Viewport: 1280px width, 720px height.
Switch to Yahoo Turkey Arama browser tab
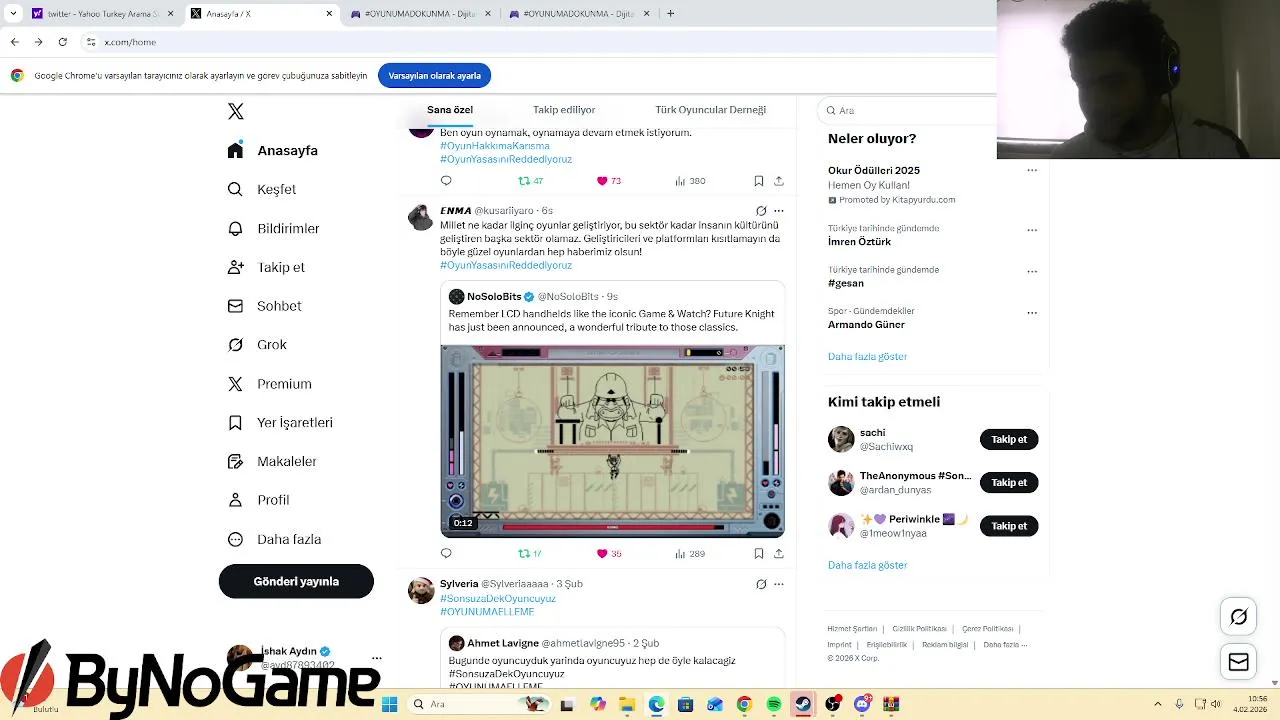103,14
